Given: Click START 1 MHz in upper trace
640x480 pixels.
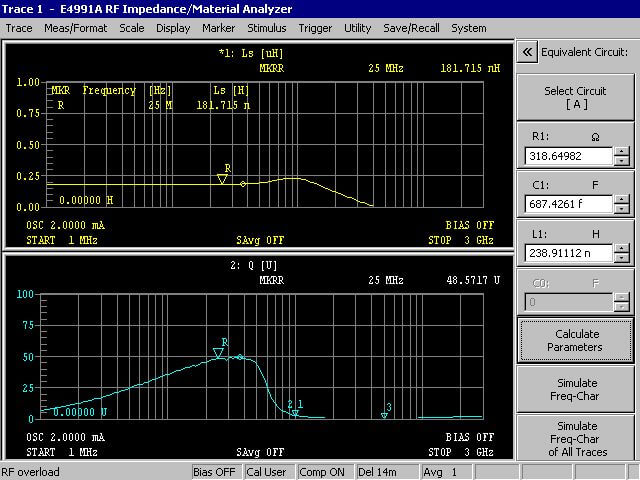Looking at the screenshot, I should 62,240.
